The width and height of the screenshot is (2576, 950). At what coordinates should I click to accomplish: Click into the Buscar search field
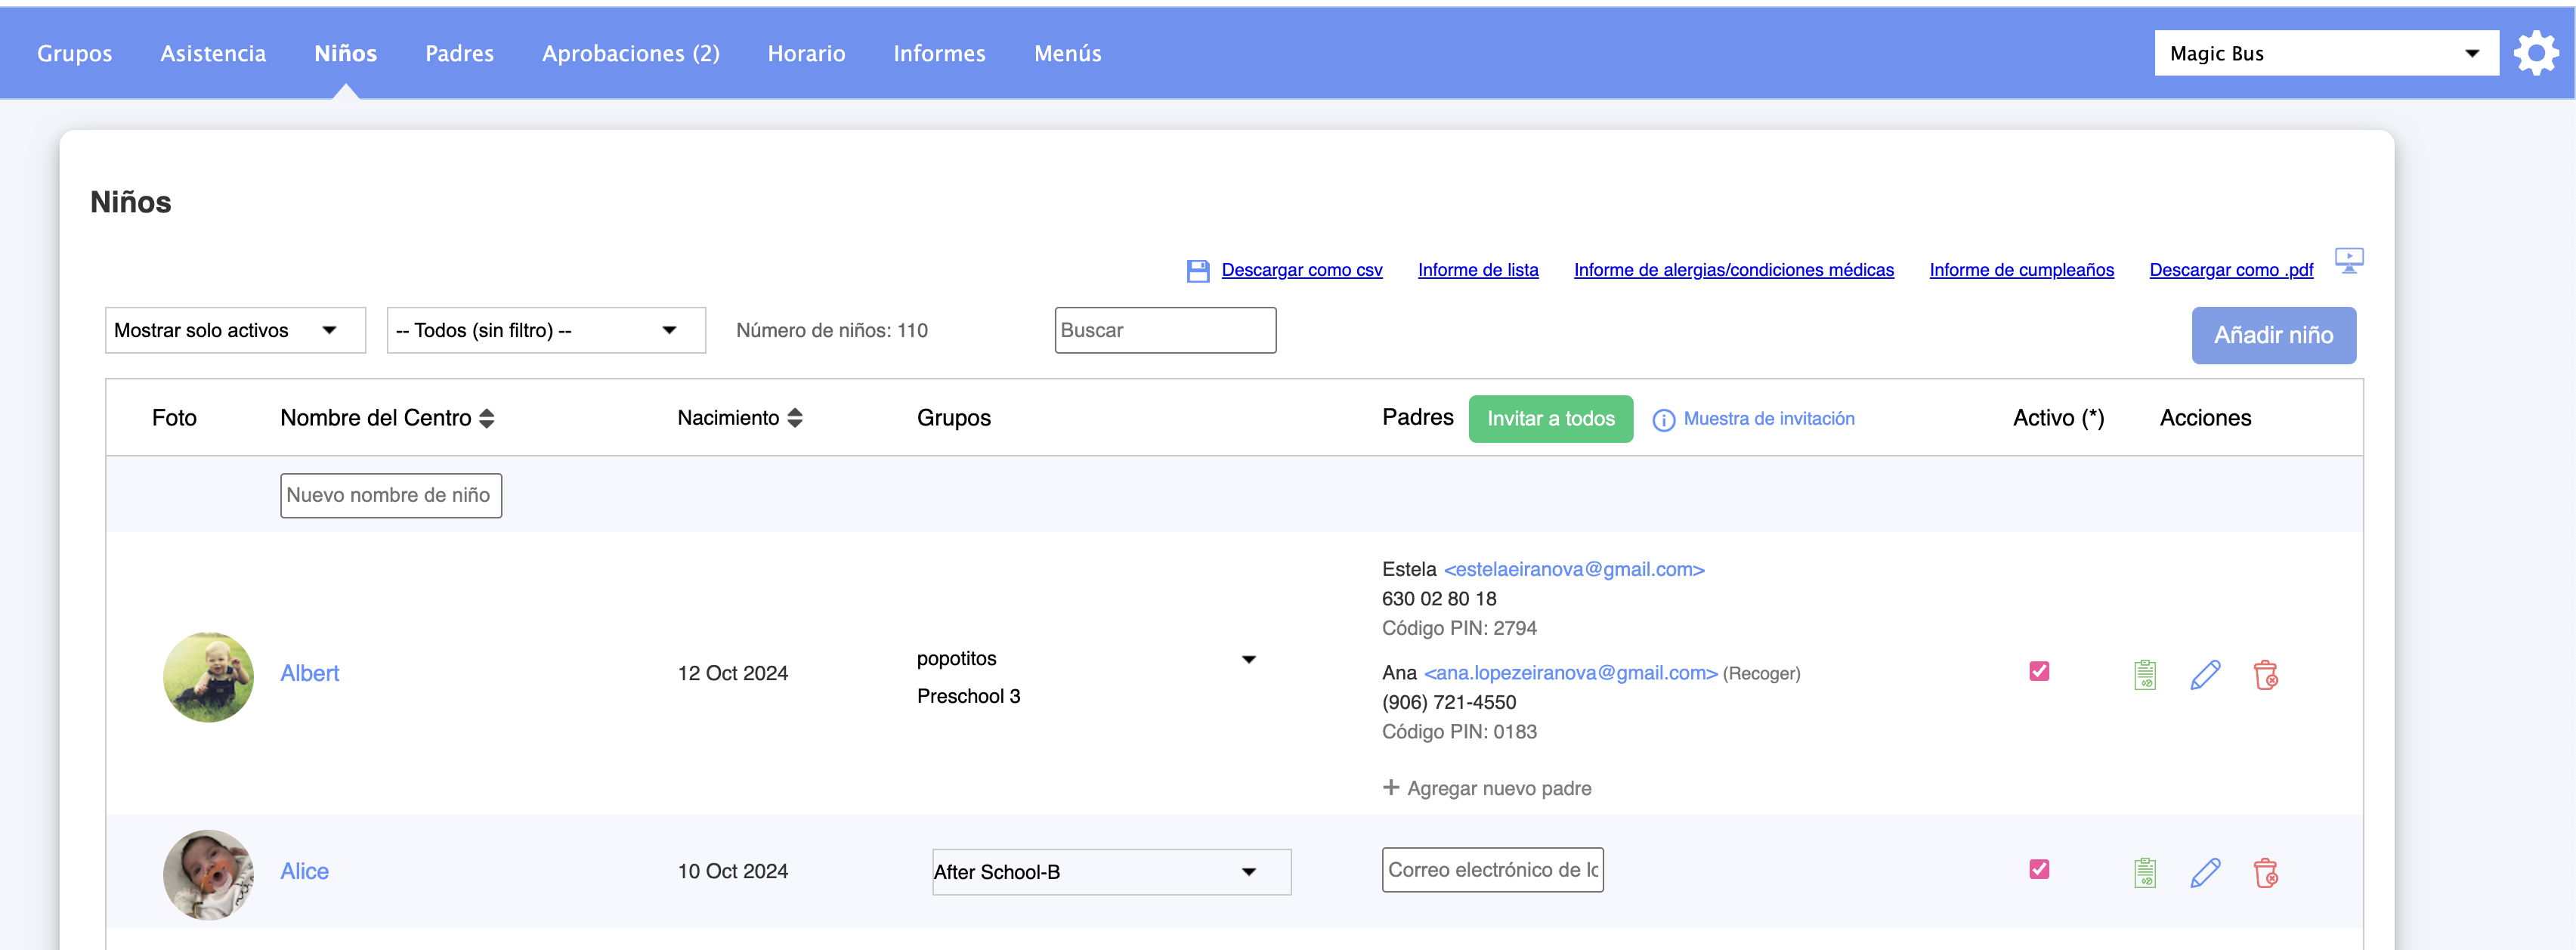tap(1164, 330)
